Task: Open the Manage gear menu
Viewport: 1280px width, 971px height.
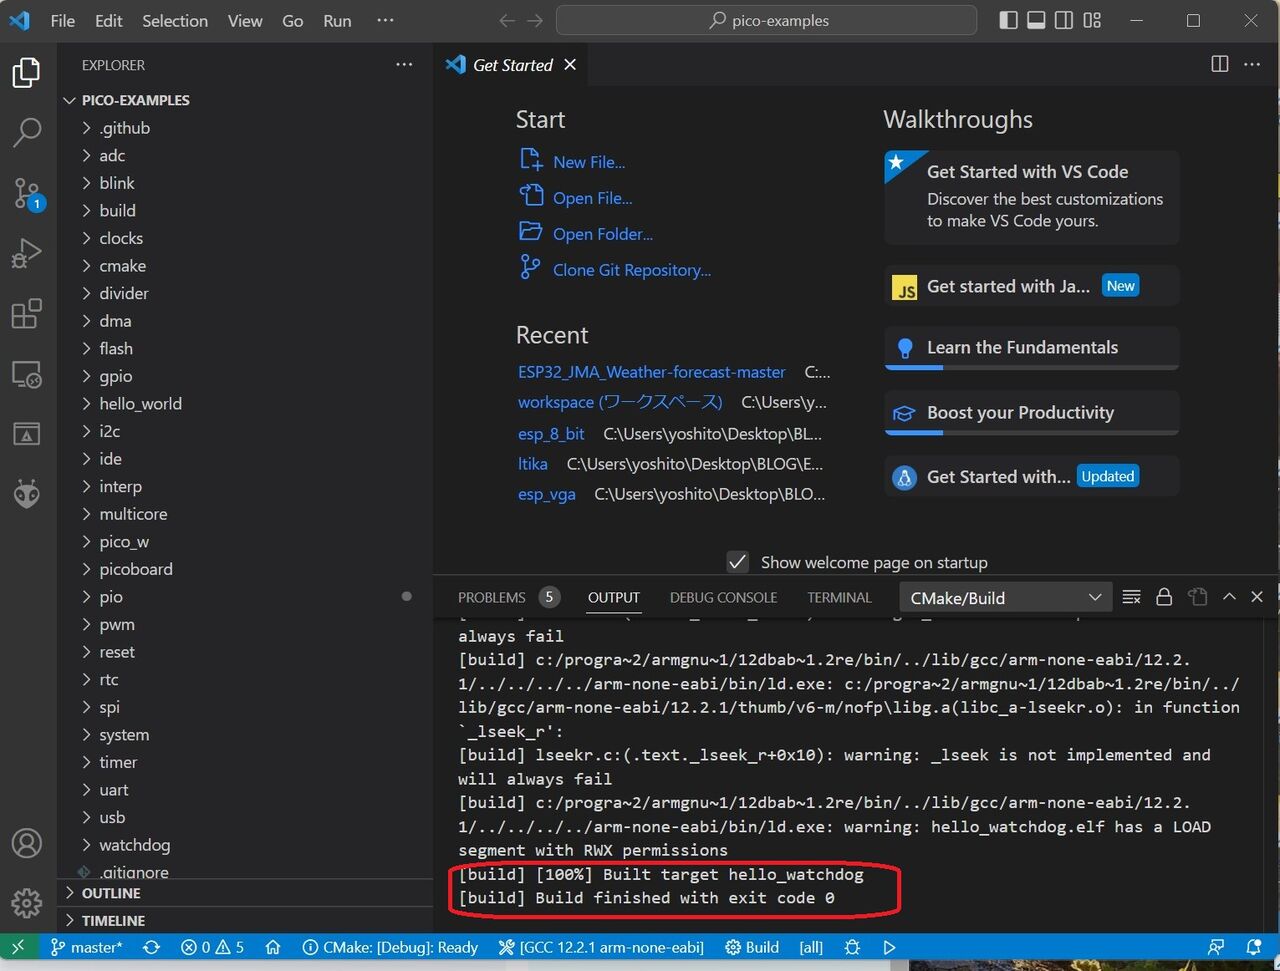Action: pyautogui.click(x=27, y=903)
